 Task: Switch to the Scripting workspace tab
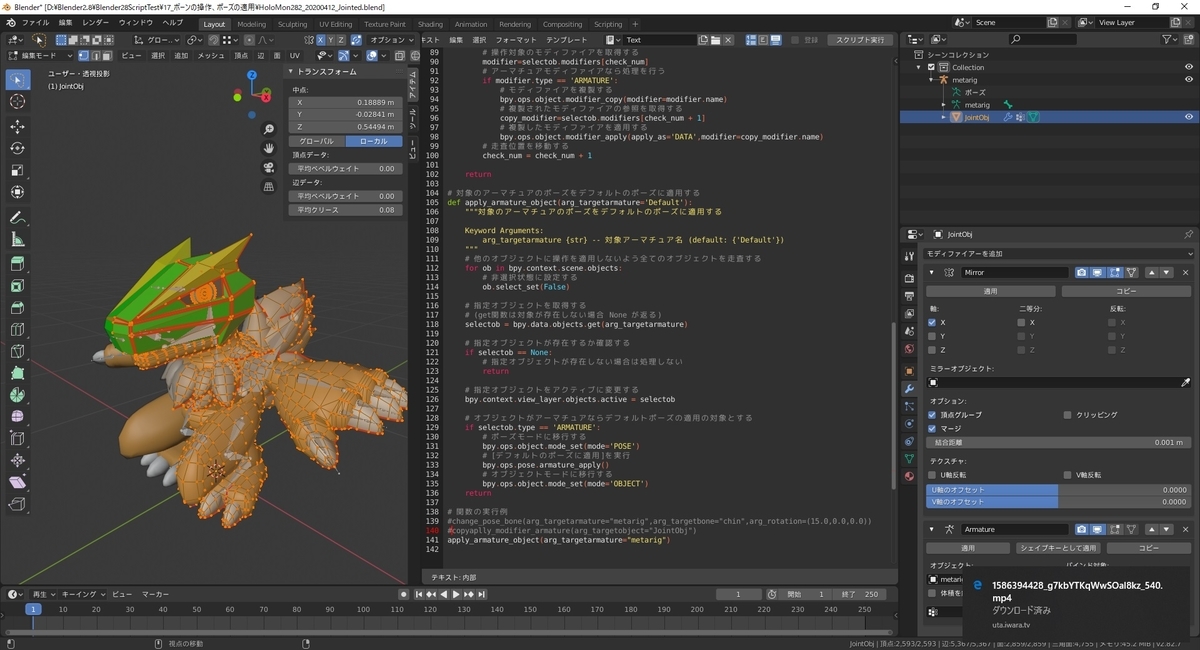(608, 24)
